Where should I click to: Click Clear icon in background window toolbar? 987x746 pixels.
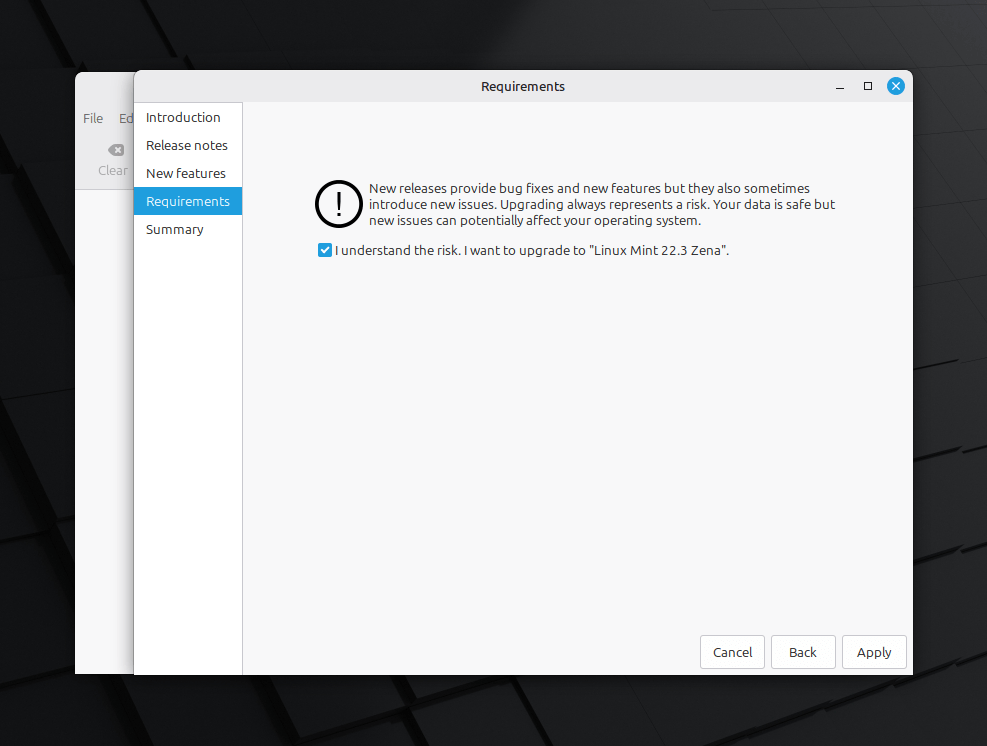pyautogui.click(x=116, y=150)
